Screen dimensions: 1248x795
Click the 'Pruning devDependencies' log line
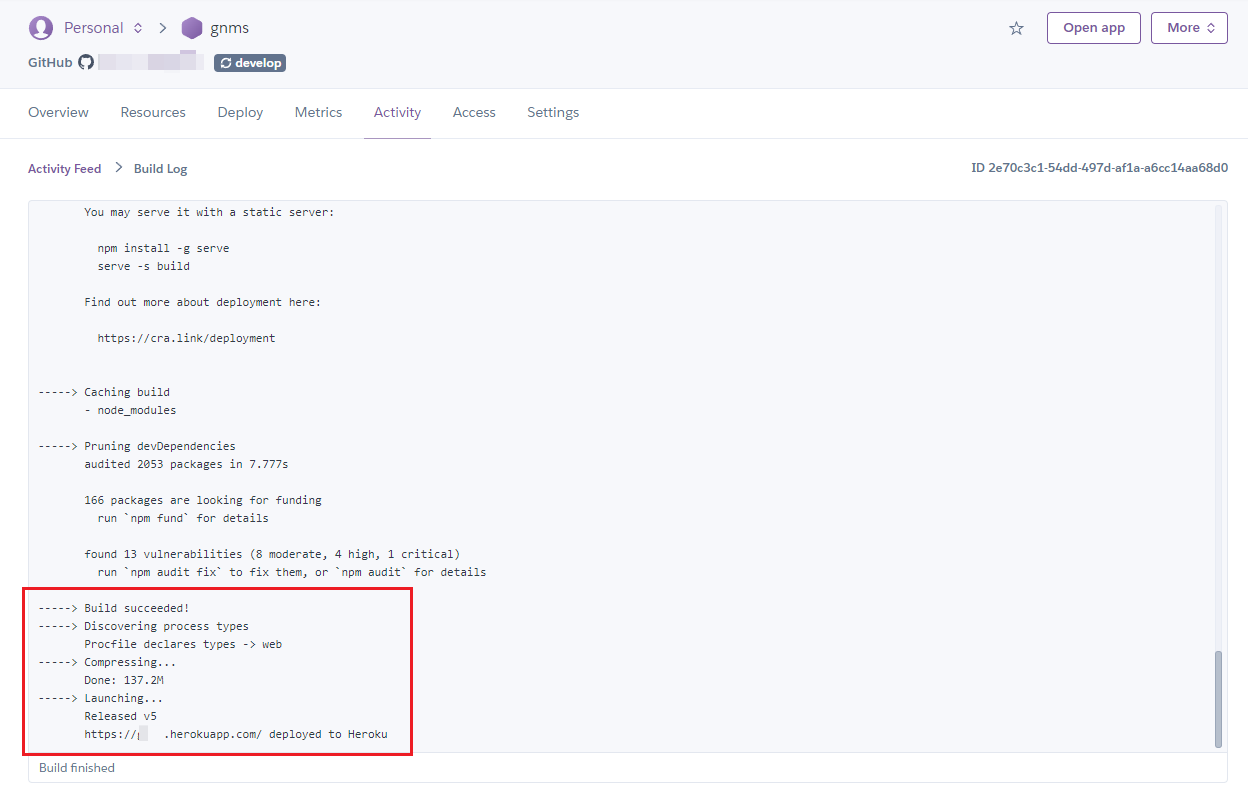[160, 446]
